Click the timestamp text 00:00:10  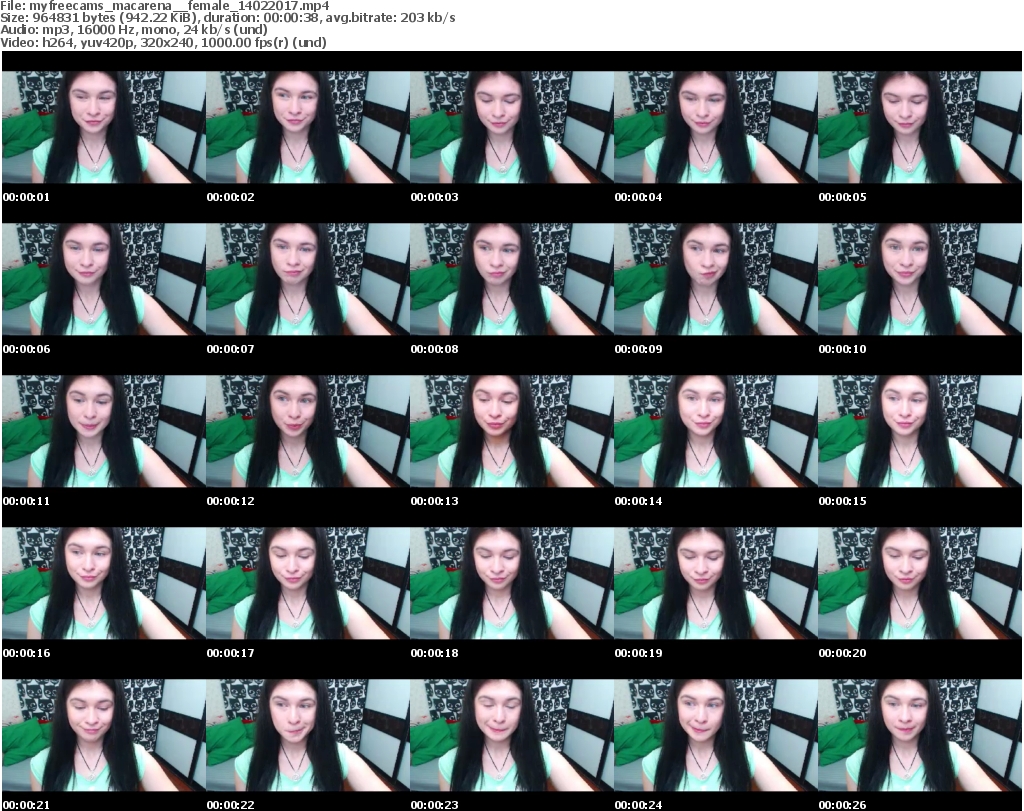coord(842,349)
